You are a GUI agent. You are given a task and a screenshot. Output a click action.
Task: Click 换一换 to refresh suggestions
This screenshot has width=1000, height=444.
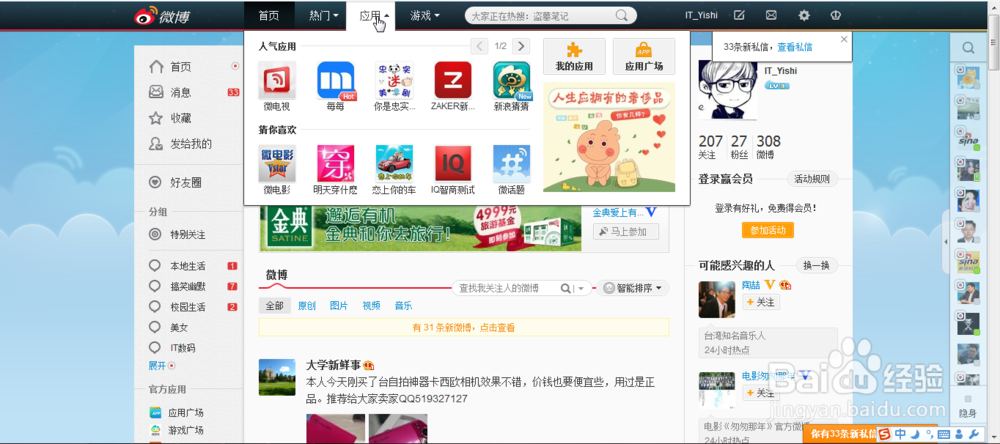[x=816, y=265]
